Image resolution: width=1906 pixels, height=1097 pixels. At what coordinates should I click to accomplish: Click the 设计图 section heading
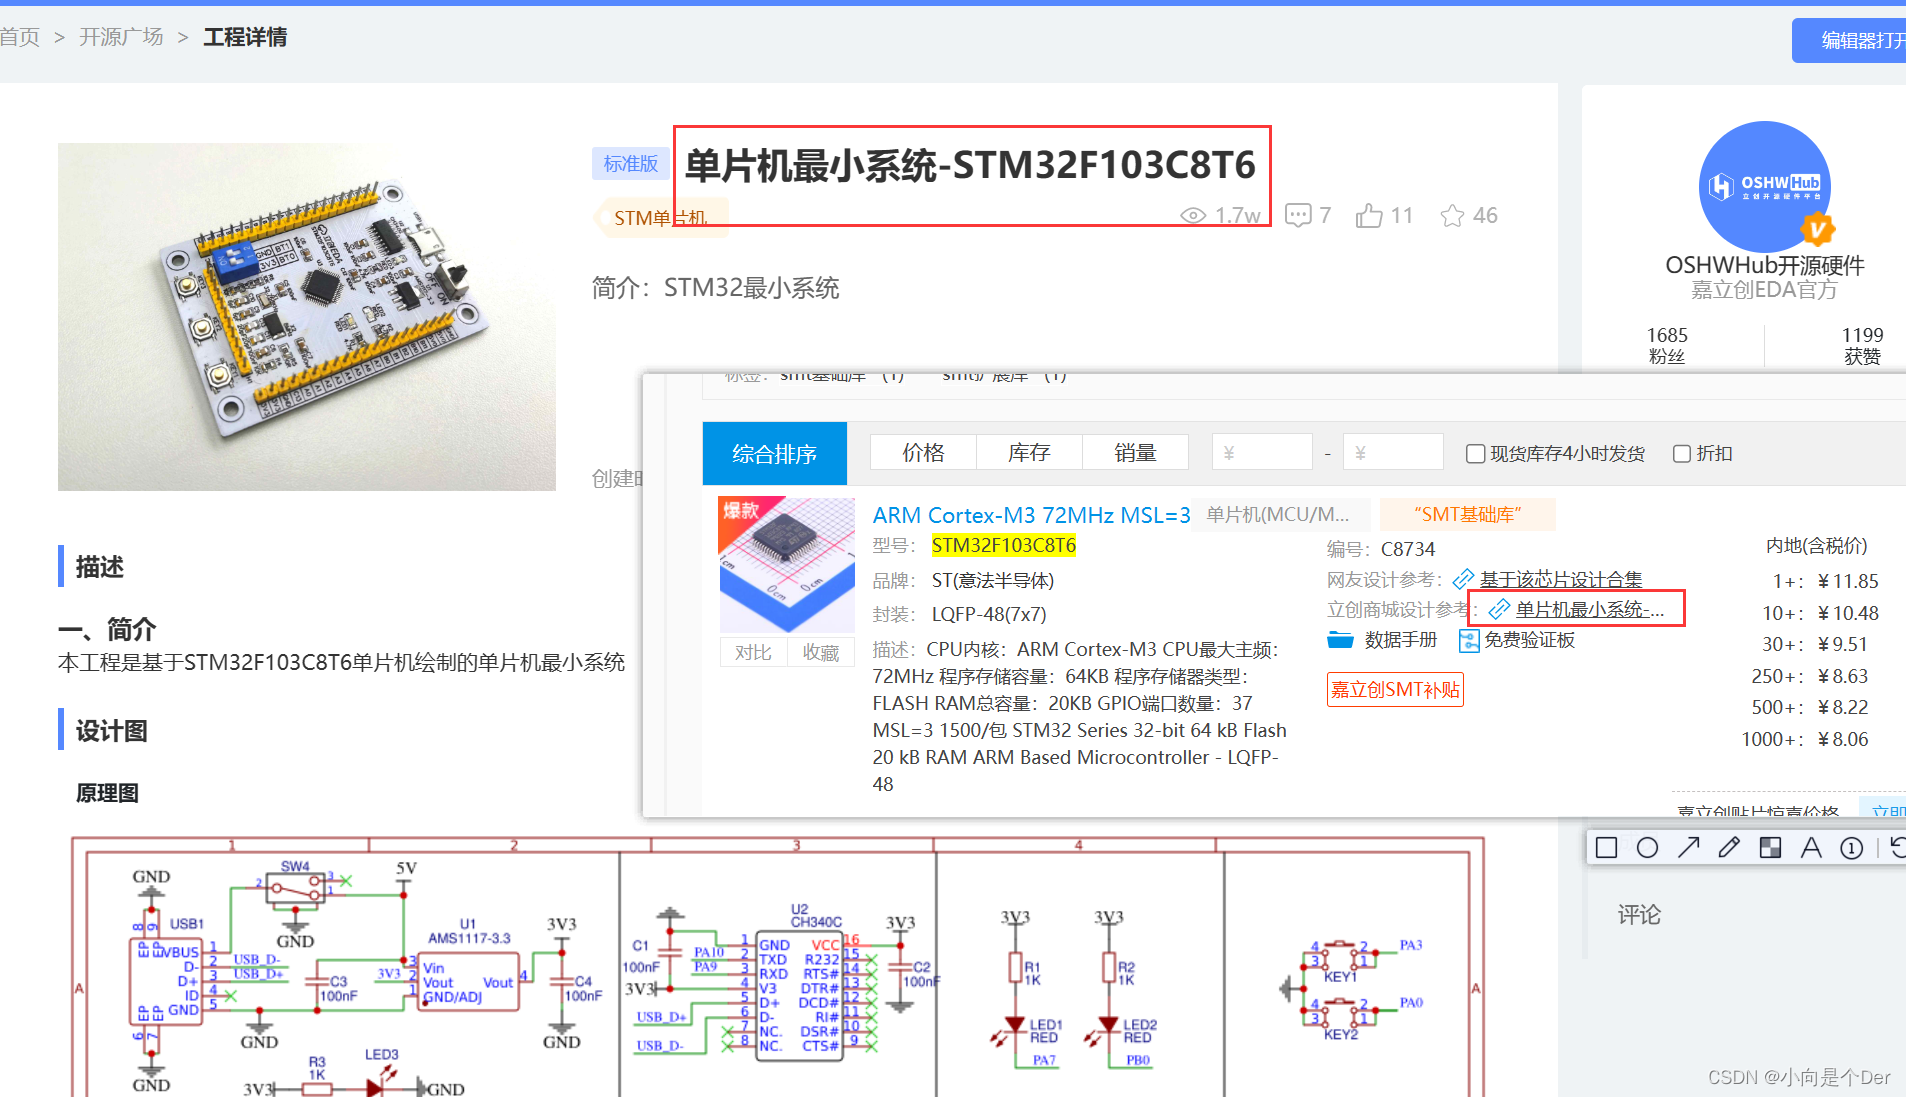tap(112, 731)
